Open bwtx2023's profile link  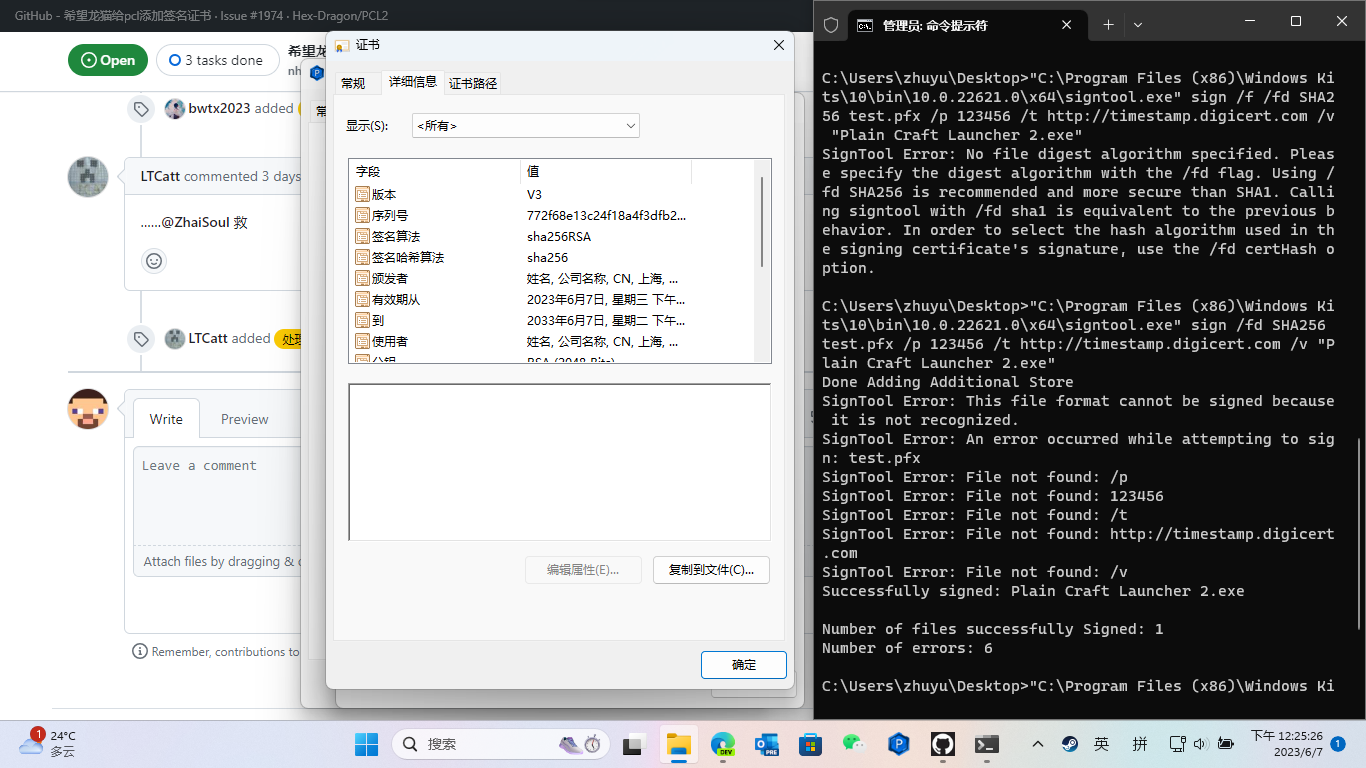(220, 108)
